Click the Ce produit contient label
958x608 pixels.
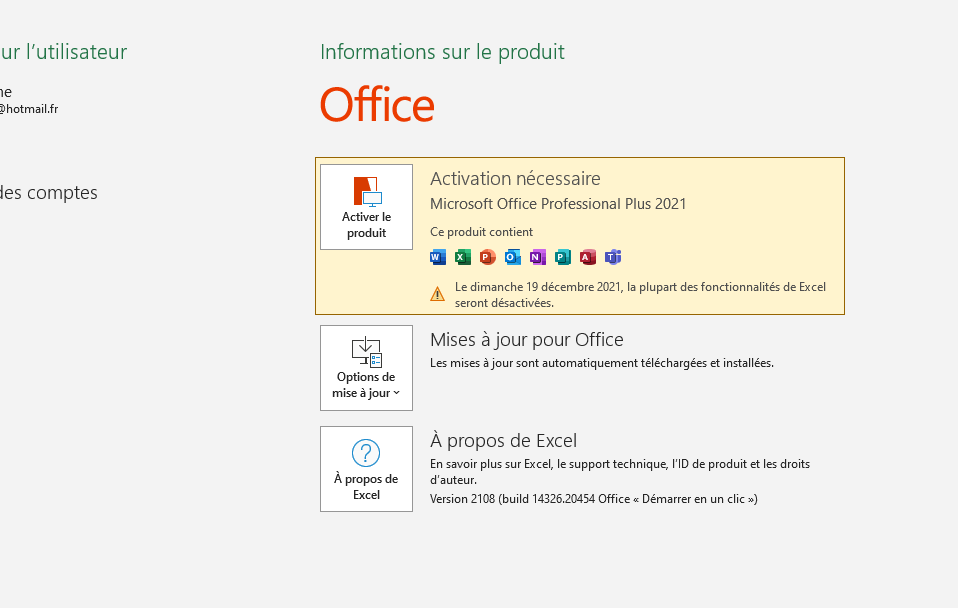click(x=481, y=232)
